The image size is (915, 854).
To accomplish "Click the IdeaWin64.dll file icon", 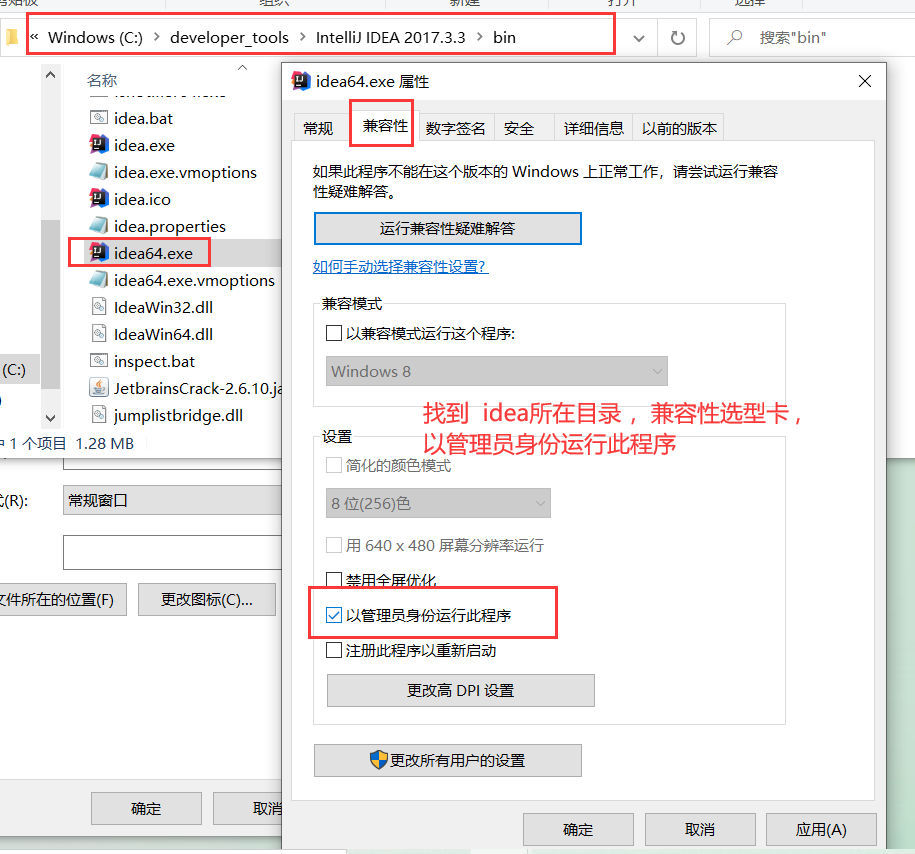I will pos(99,333).
